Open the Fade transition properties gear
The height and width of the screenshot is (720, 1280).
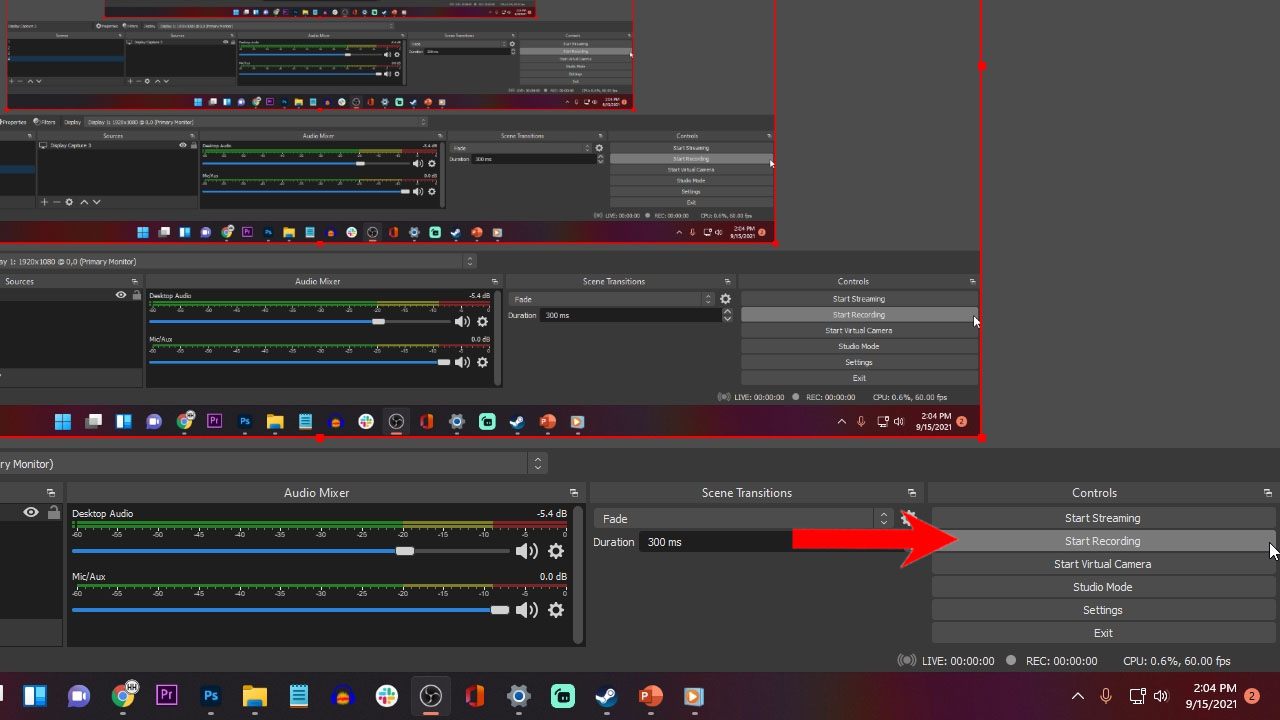tap(907, 518)
